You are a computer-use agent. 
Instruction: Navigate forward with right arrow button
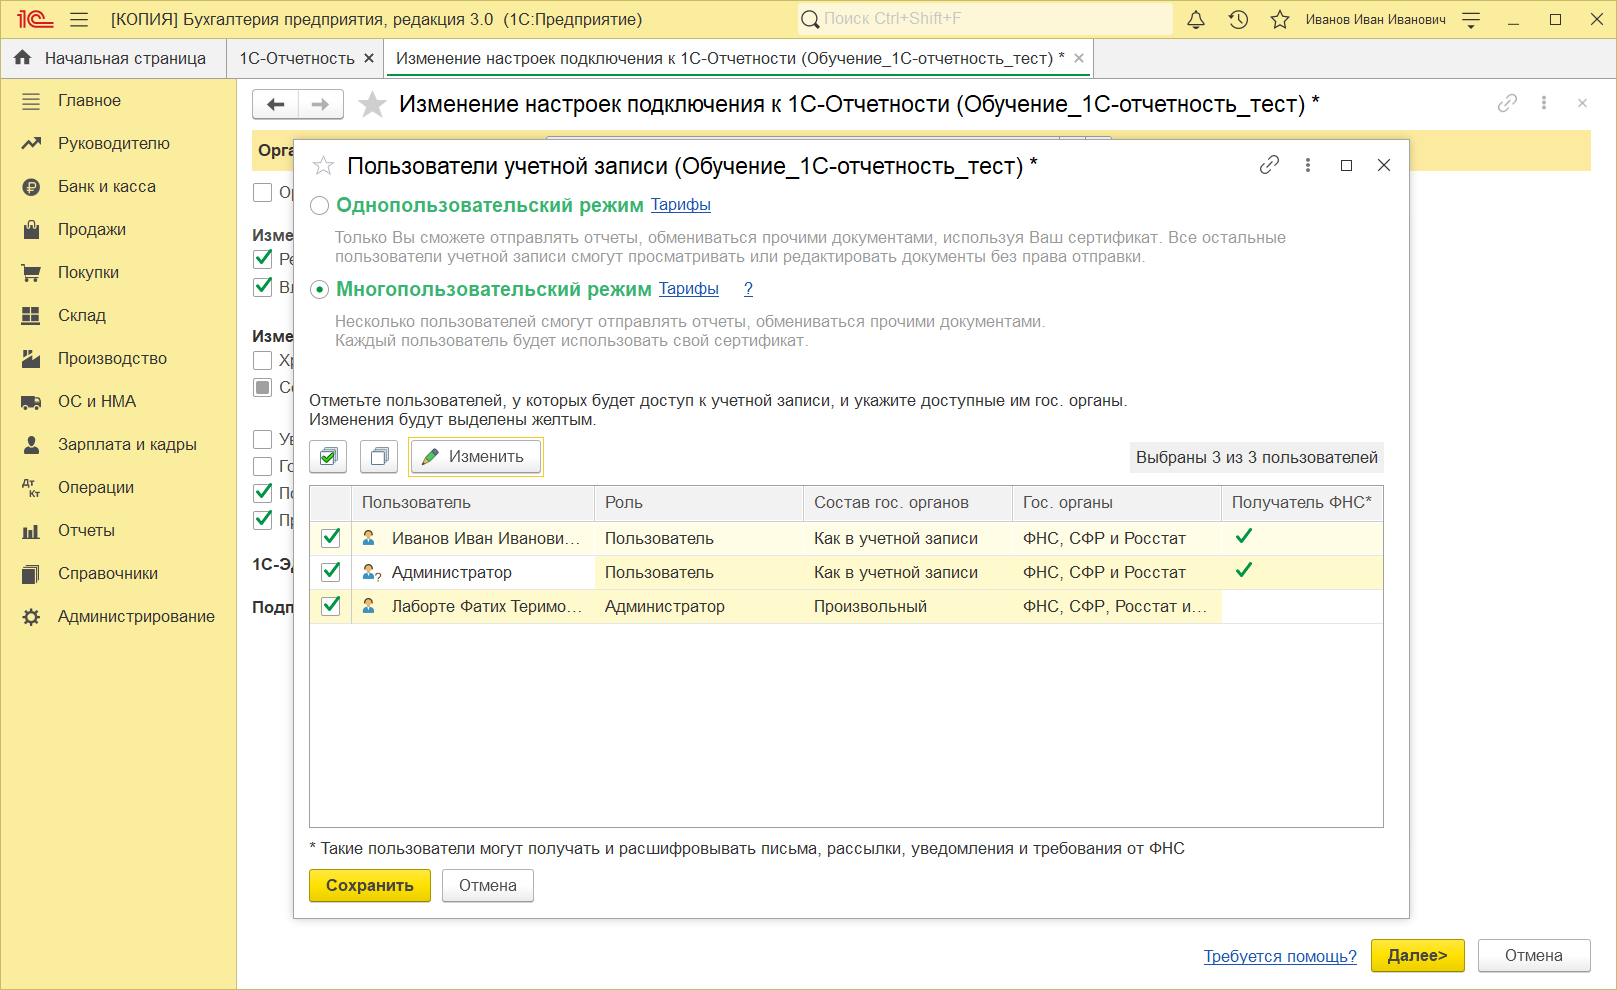pyautogui.click(x=321, y=104)
